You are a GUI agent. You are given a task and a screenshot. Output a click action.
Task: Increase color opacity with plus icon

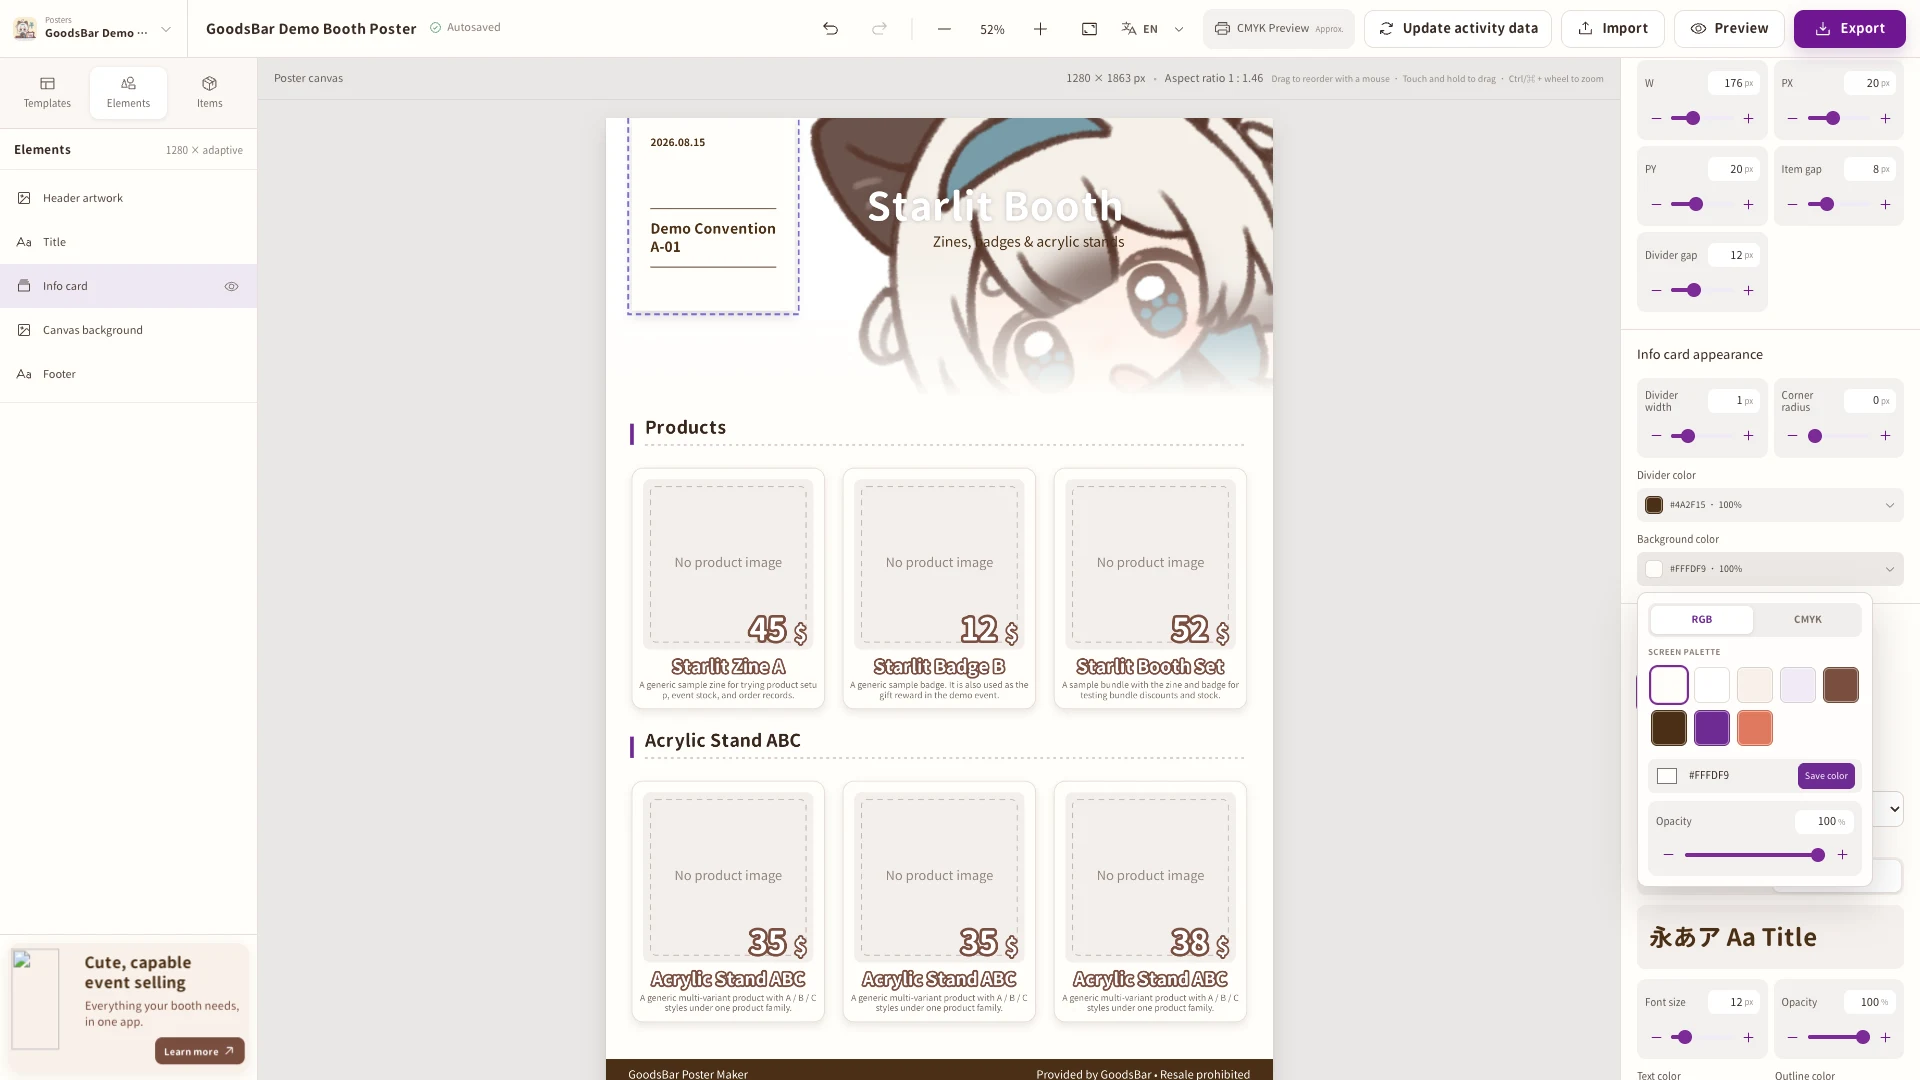point(1842,855)
